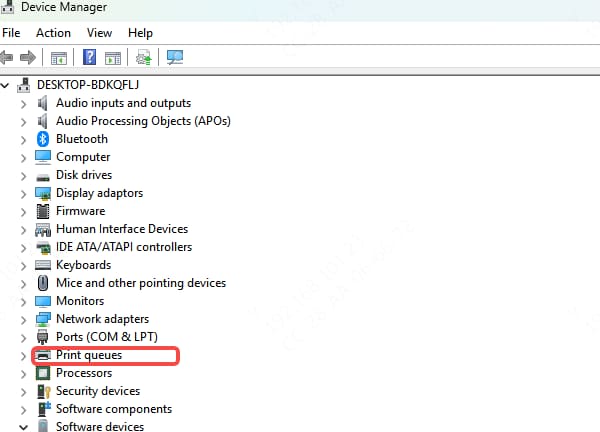600x432 pixels.
Task: Open the Action menu
Action: [x=53, y=33]
